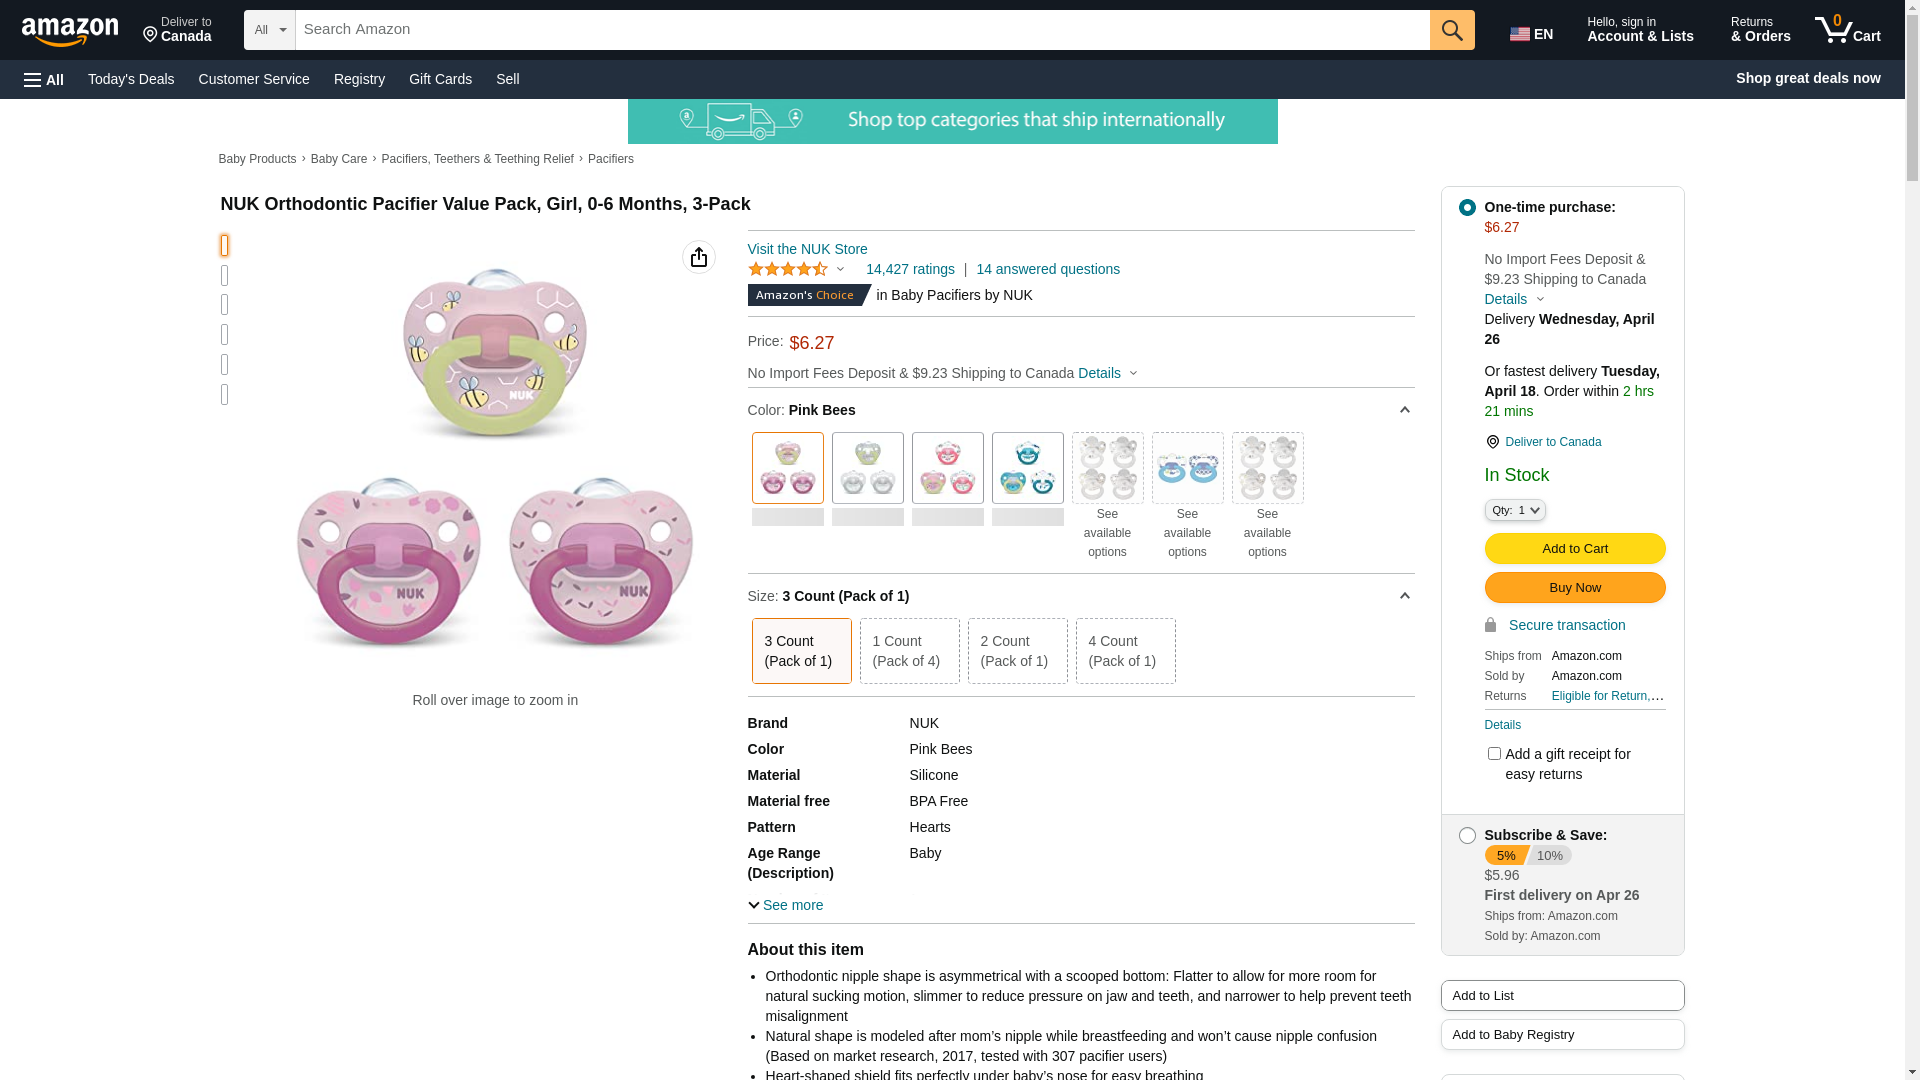1920x1080 pixels.
Task: Select the blue pacifier color swatch
Action: point(1027,468)
